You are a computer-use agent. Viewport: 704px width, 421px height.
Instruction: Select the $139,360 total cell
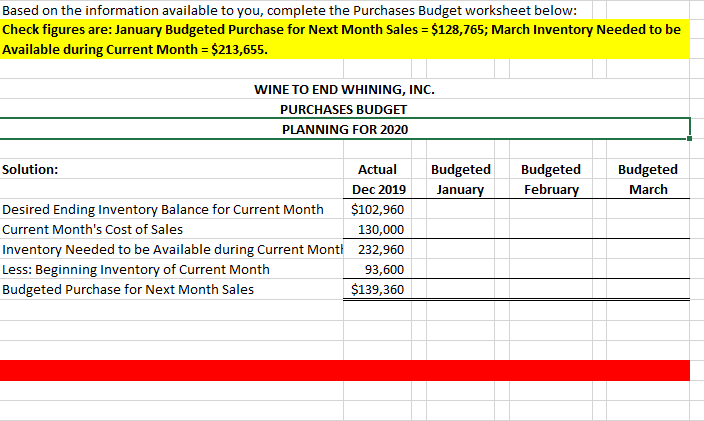(377, 289)
